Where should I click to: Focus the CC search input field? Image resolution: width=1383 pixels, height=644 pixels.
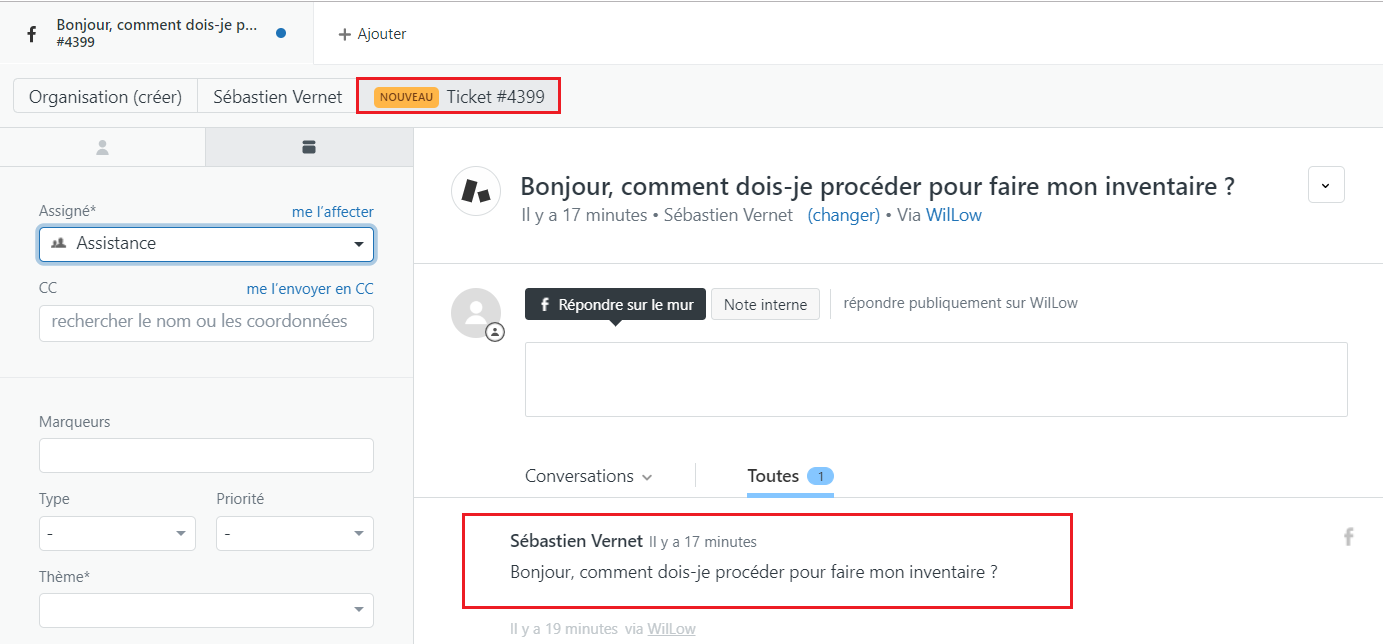[x=206, y=323]
